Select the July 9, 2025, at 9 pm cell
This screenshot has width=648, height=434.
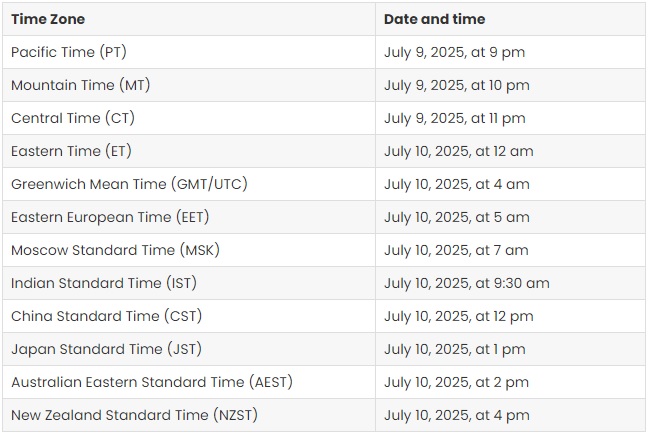510,52
